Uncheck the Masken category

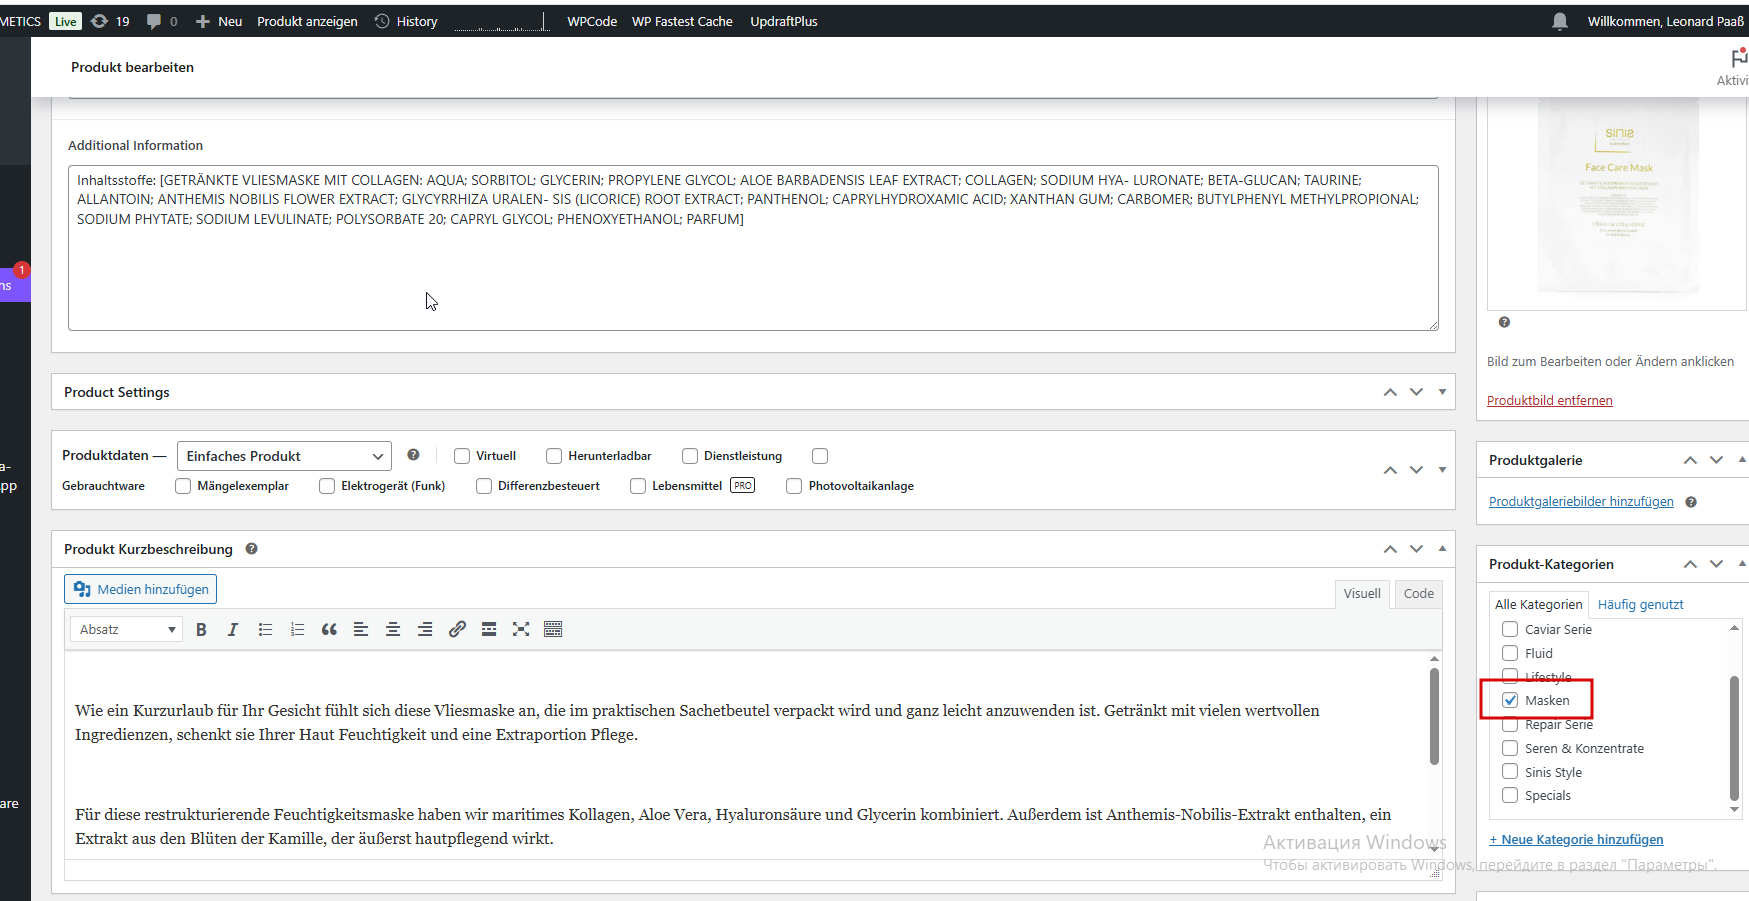[x=1510, y=700]
